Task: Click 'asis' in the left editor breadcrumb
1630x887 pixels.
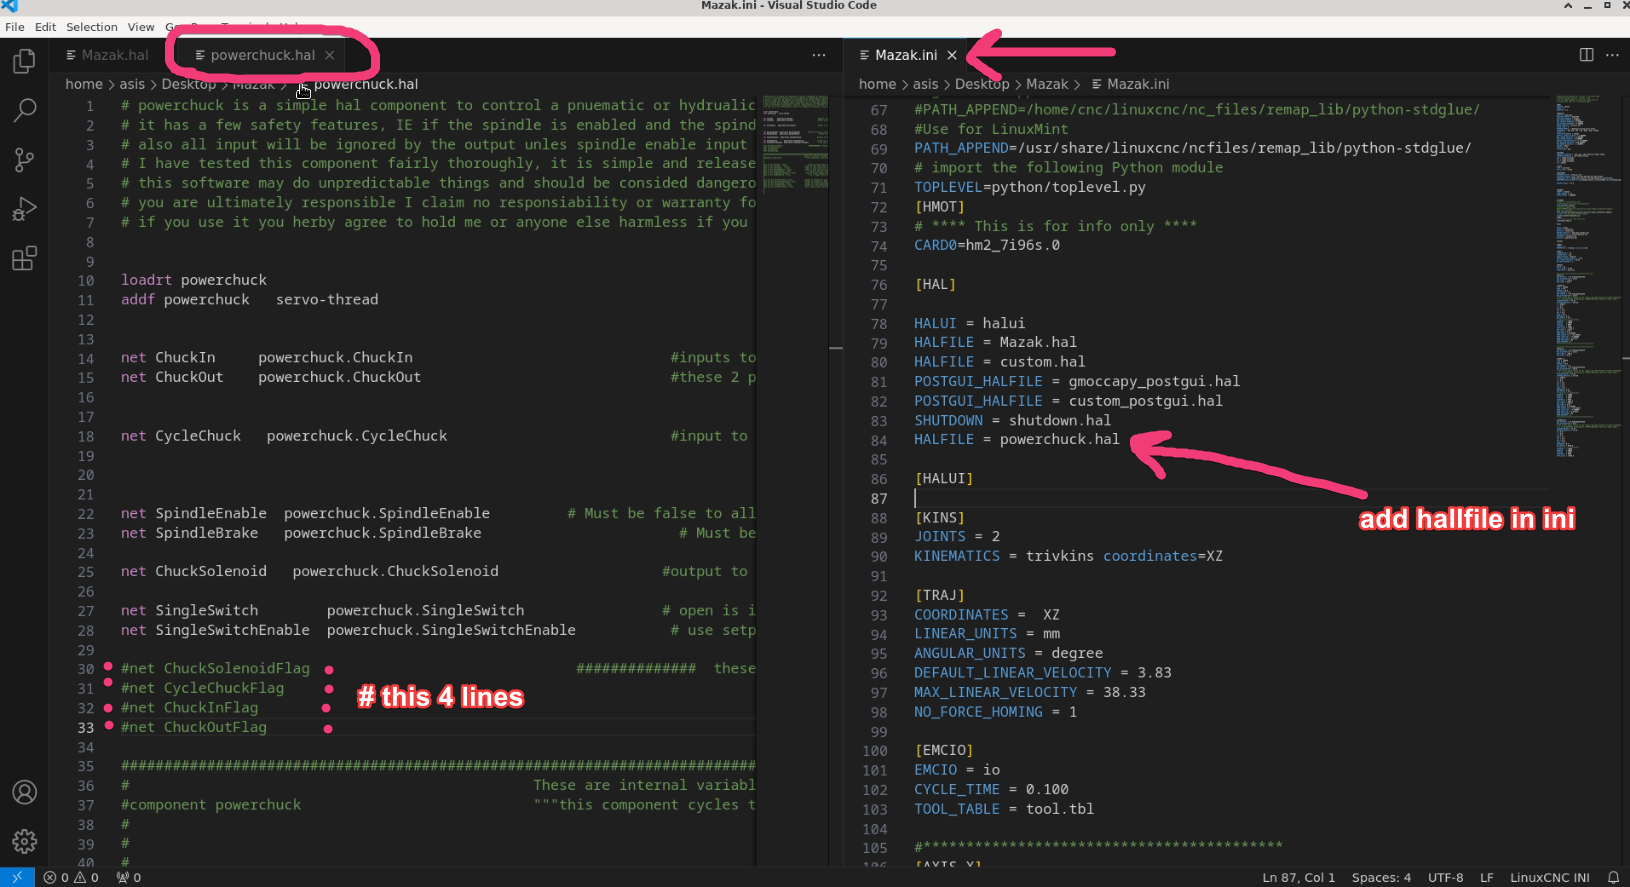Action: point(132,84)
